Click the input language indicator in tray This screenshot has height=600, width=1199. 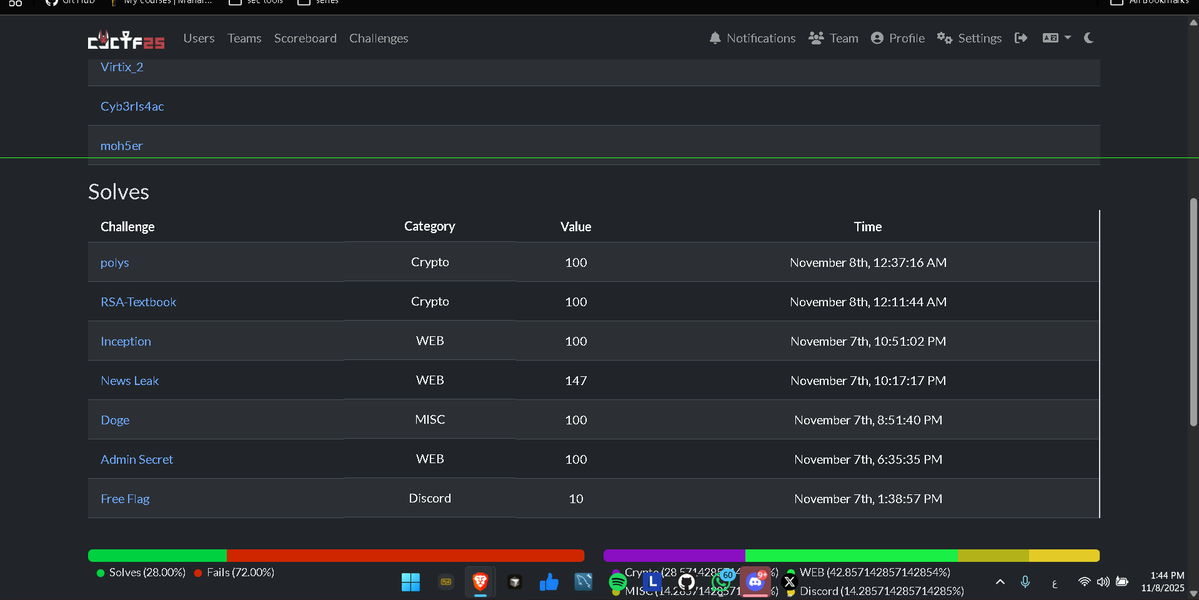coord(1054,584)
